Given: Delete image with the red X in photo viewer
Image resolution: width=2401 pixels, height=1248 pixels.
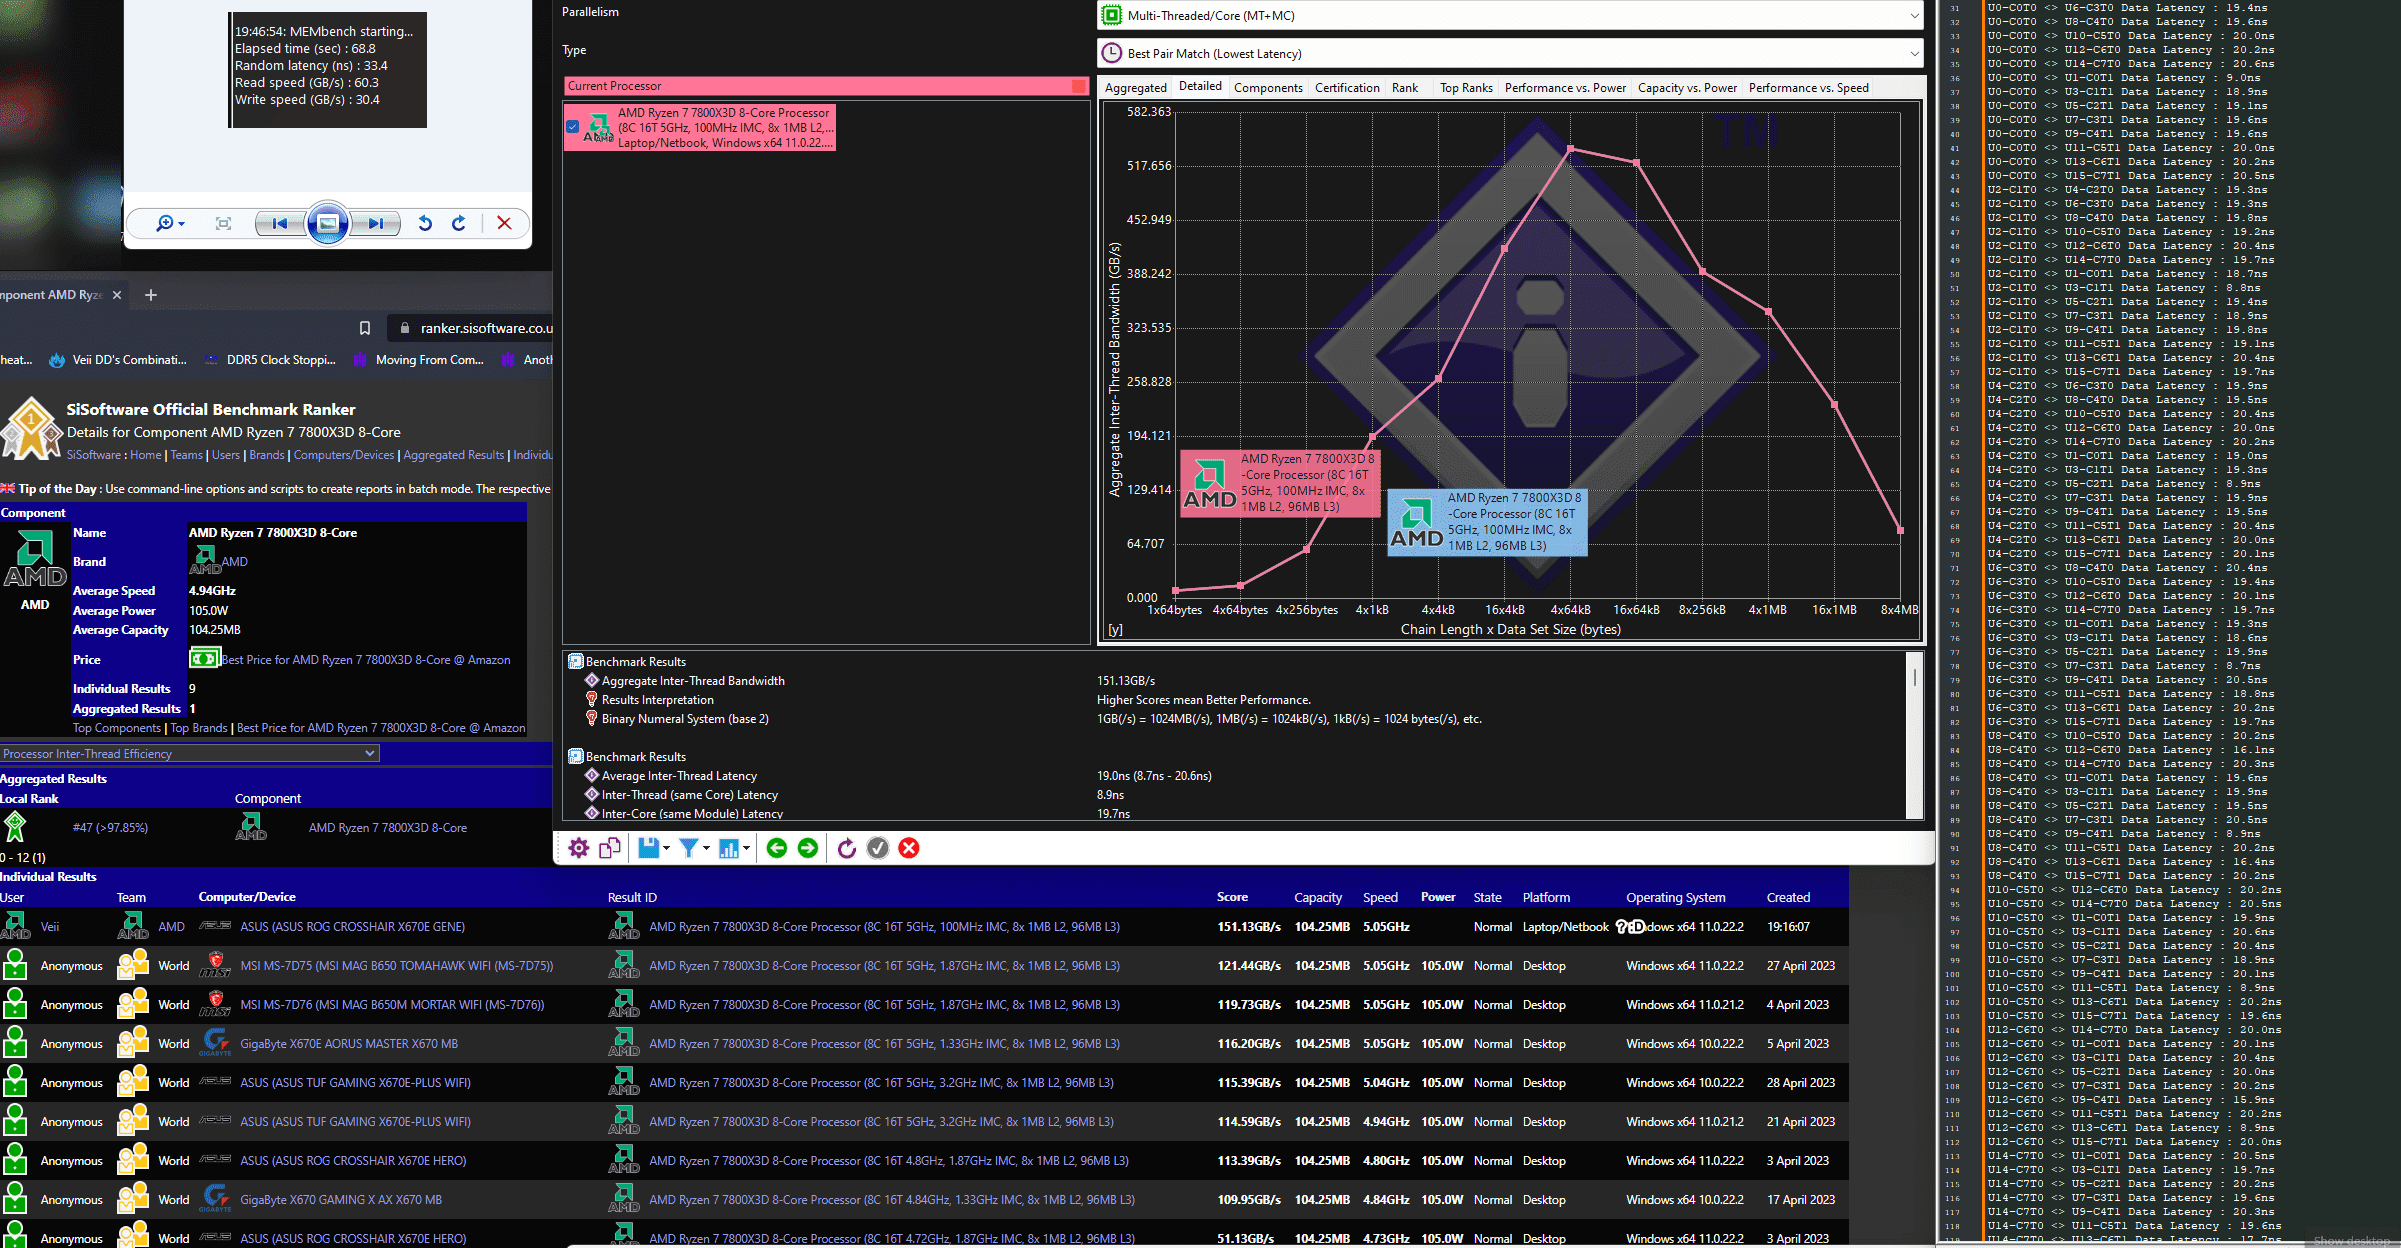Looking at the screenshot, I should point(505,223).
